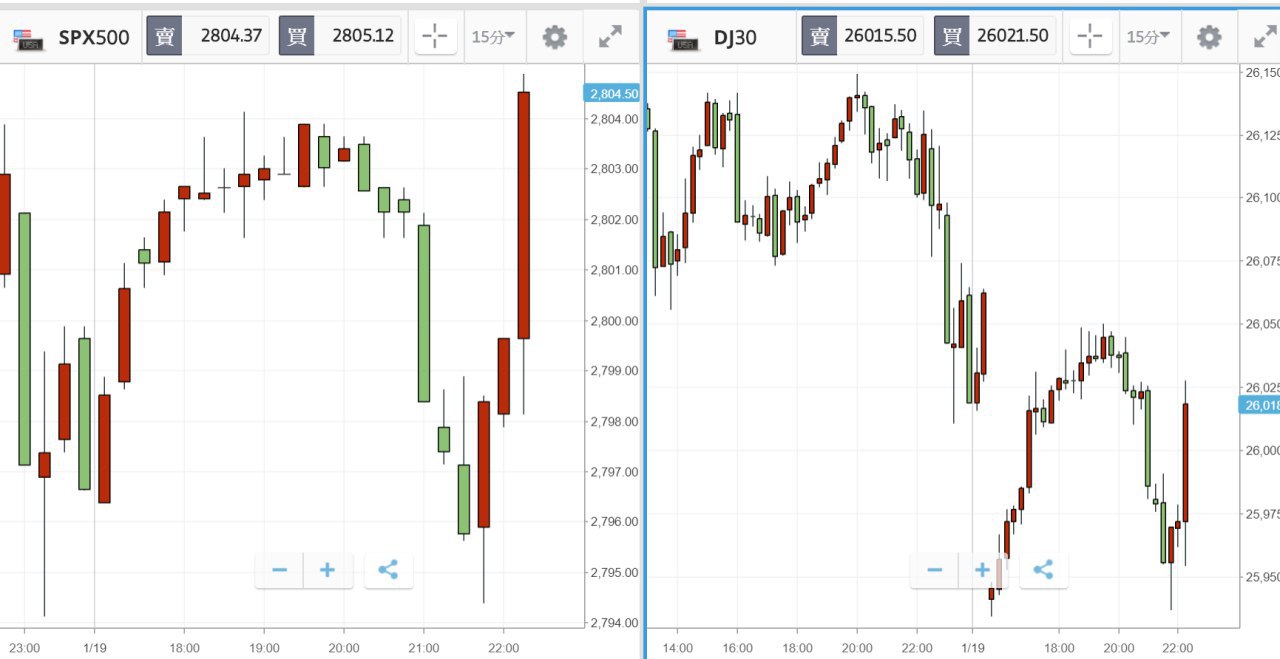Share the SPX500 chart
The image size is (1280, 659).
[x=388, y=570]
